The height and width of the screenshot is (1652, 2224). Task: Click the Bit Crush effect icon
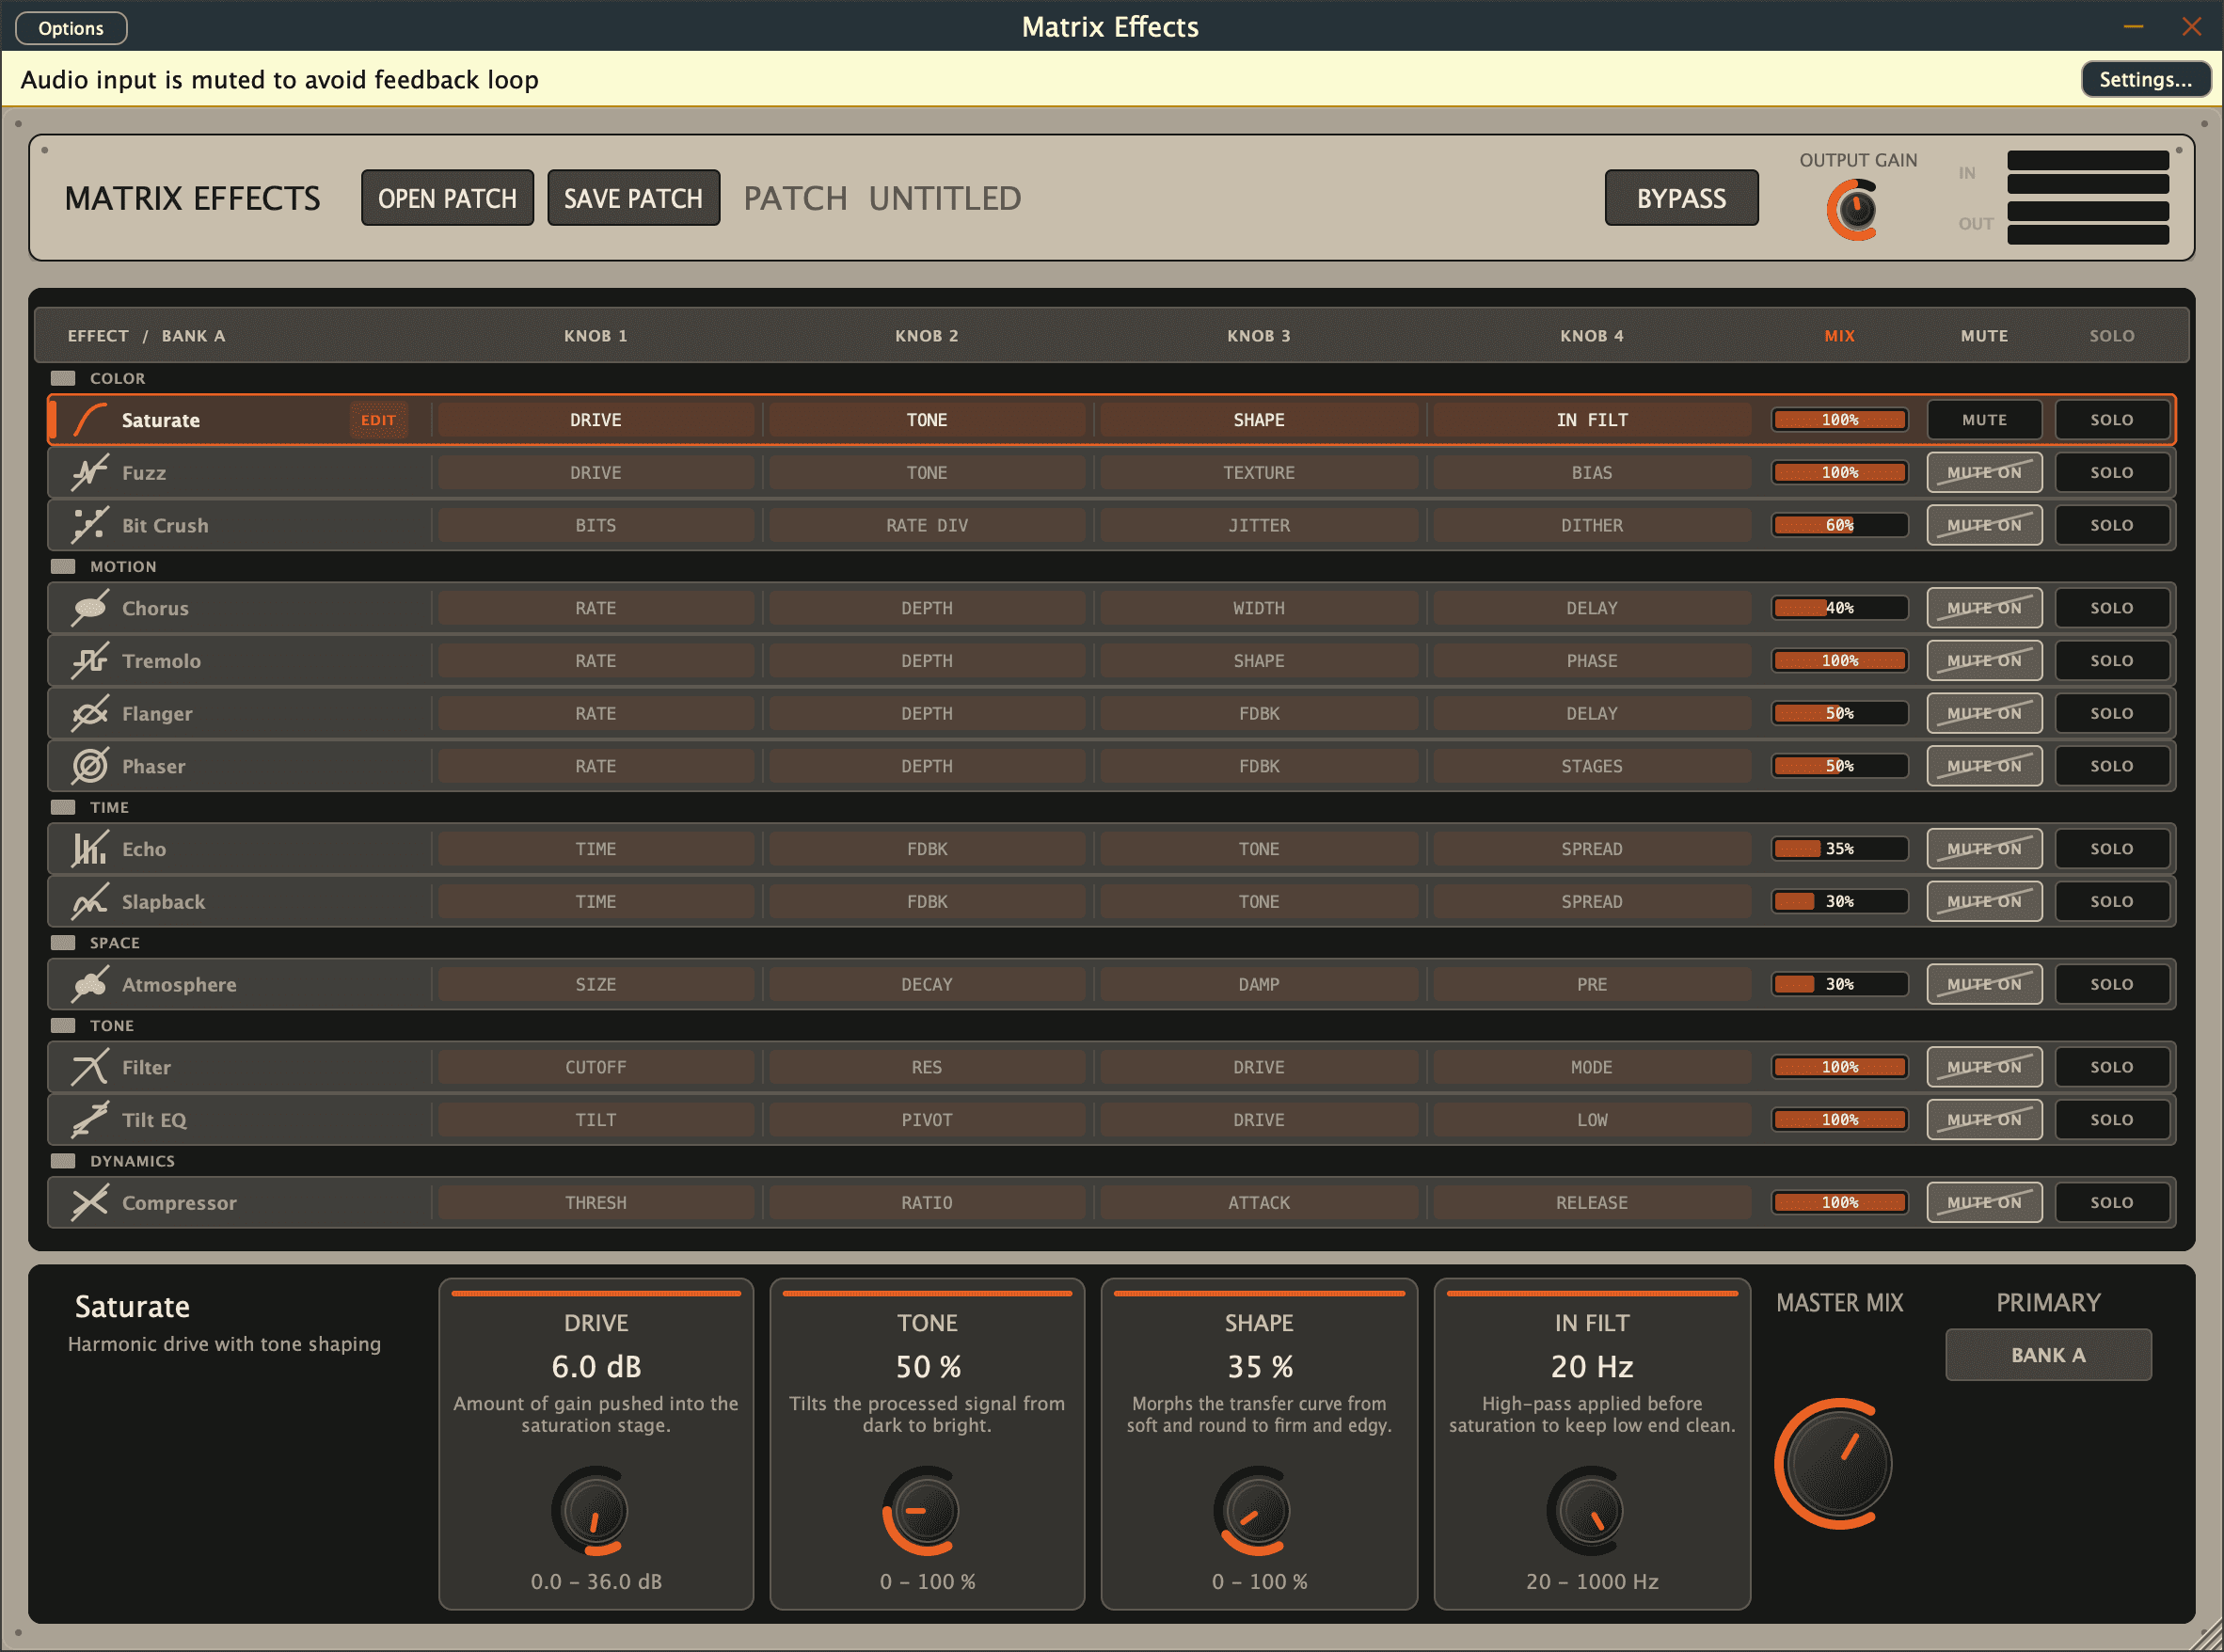point(90,525)
